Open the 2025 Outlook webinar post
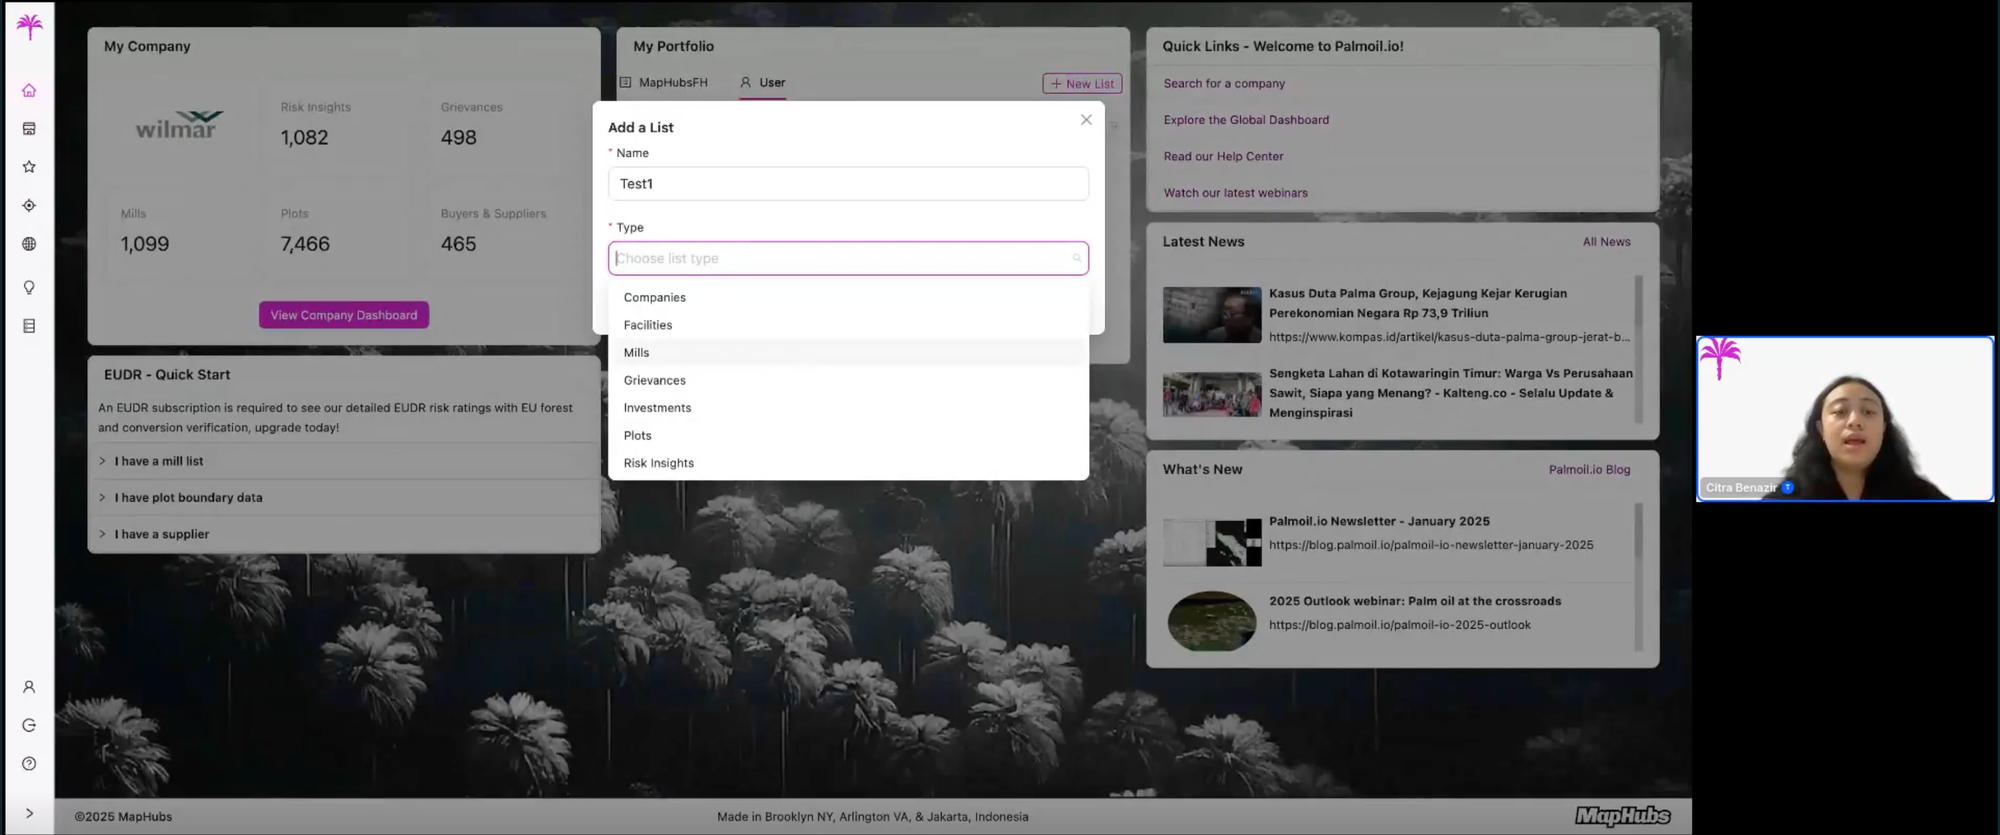Viewport: 2000px width, 835px height. 1415,602
